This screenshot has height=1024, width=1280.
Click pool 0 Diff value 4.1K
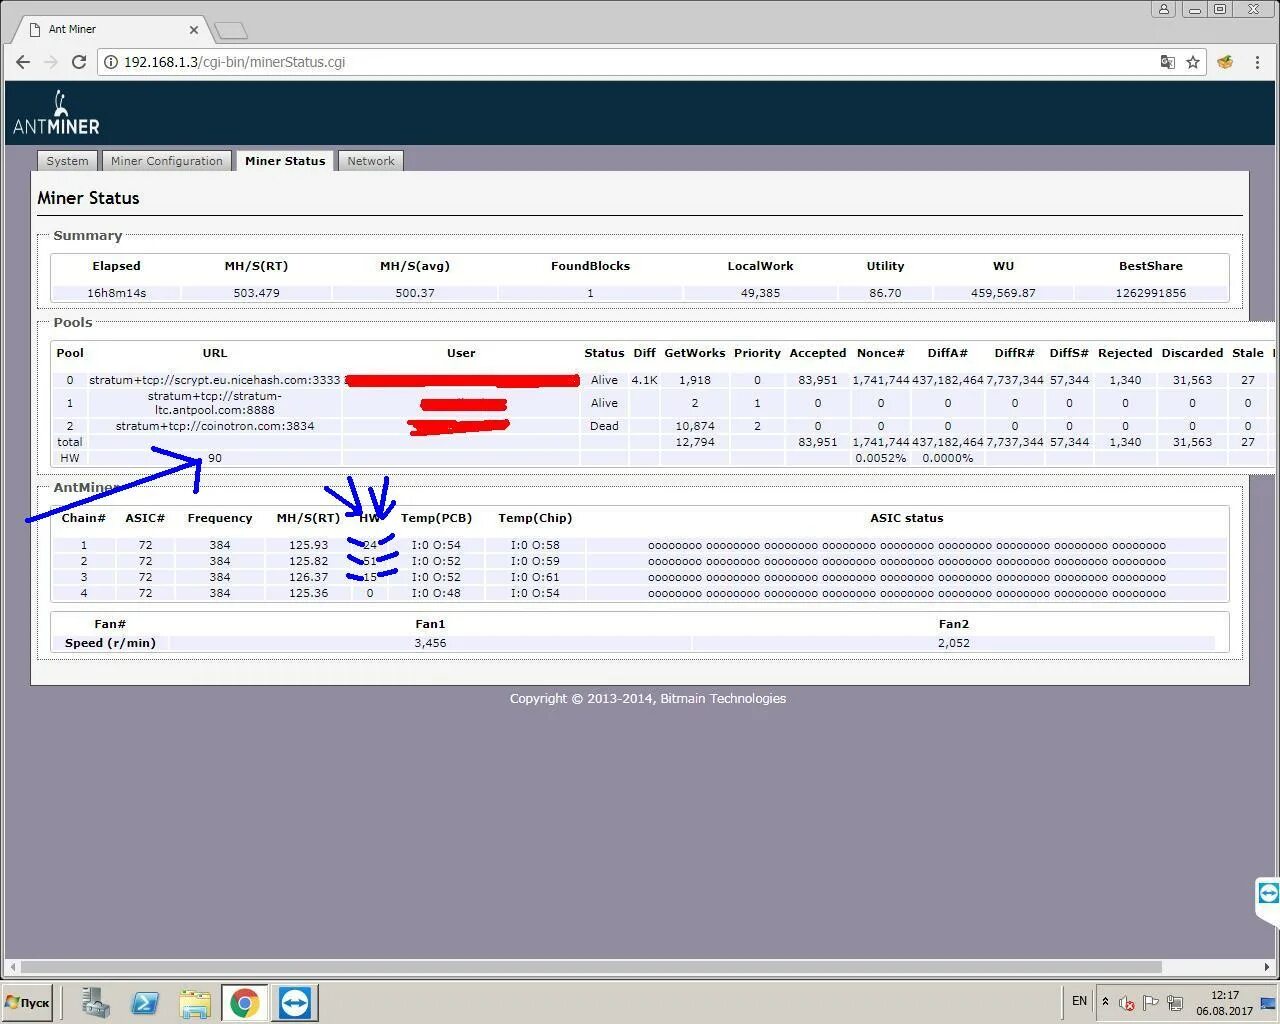(644, 380)
